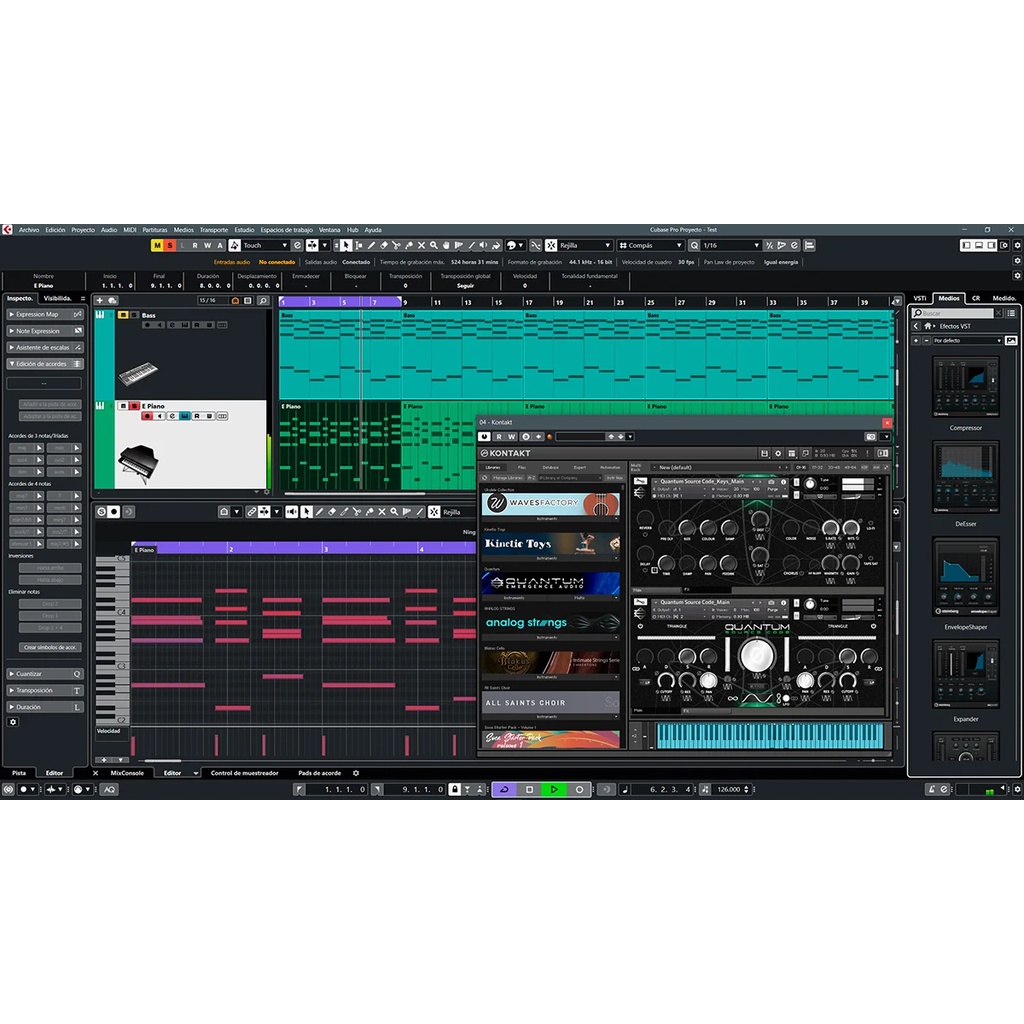Open the Transporte menu
This screenshot has height=1024, width=1024.
coord(214,230)
